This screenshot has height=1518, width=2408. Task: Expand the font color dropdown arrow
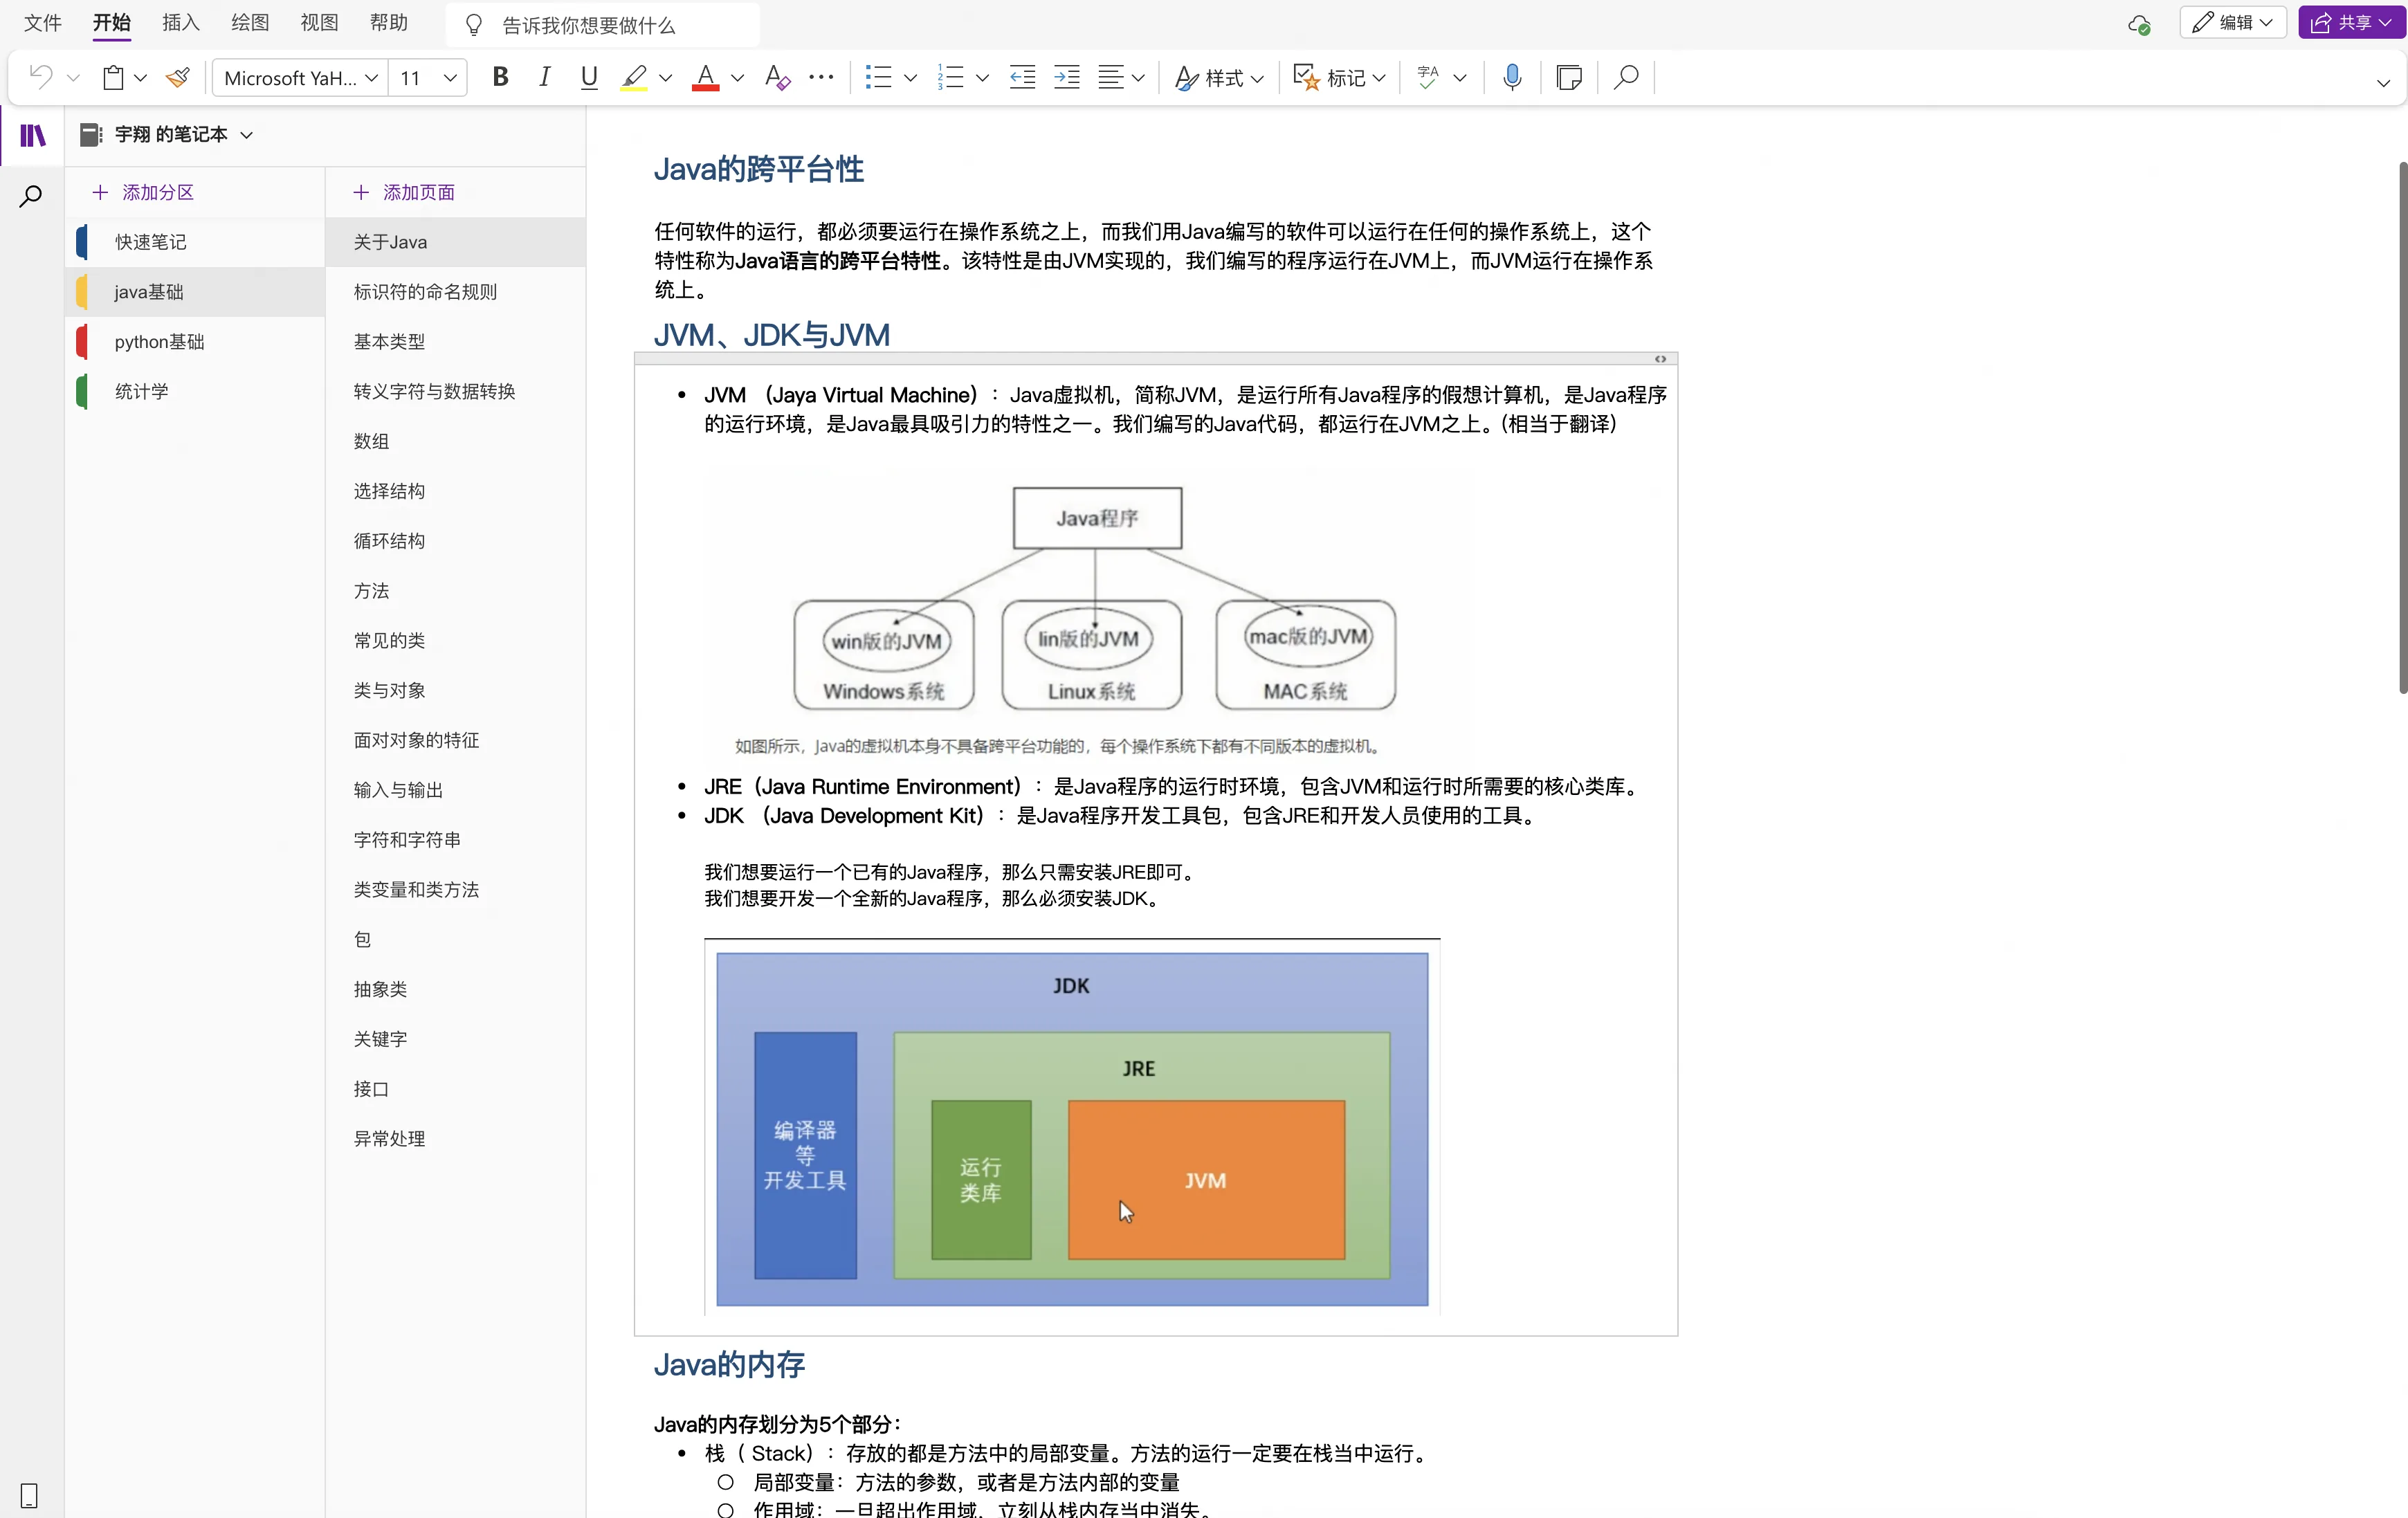tap(738, 78)
